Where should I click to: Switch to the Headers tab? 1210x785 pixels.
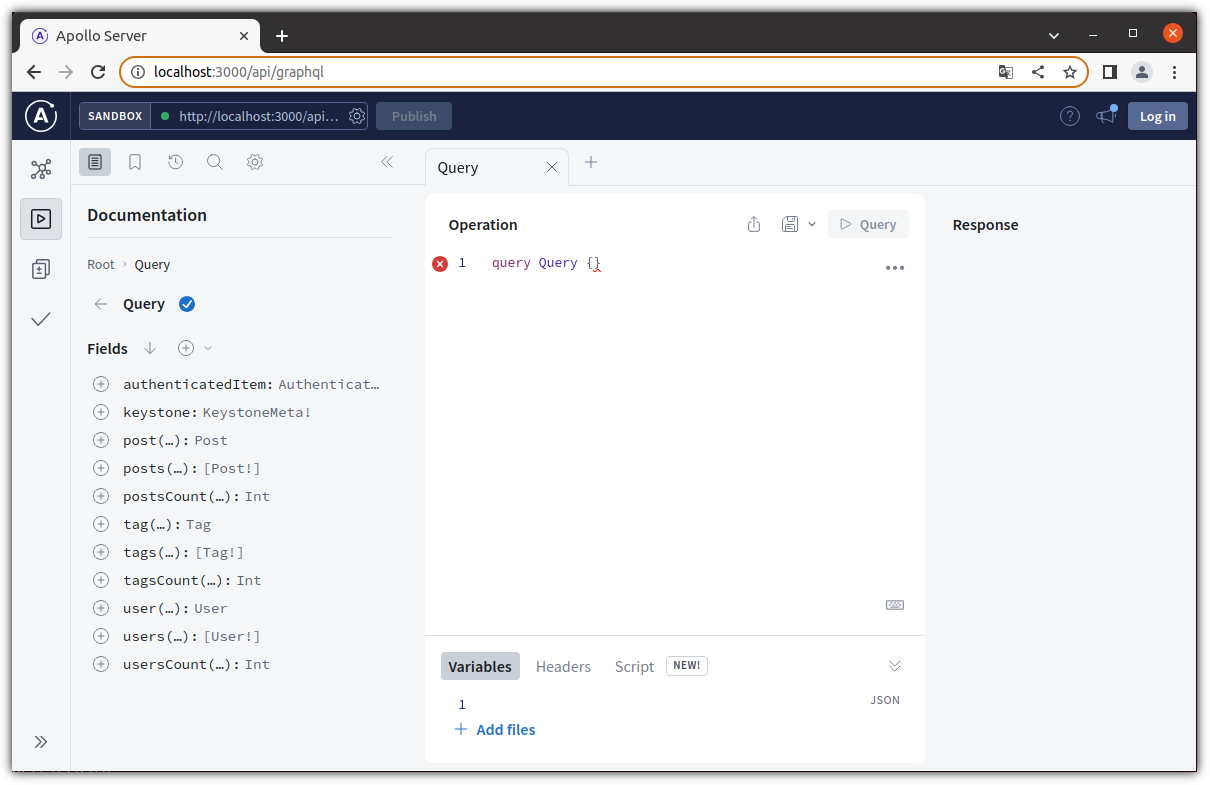coord(563,667)
